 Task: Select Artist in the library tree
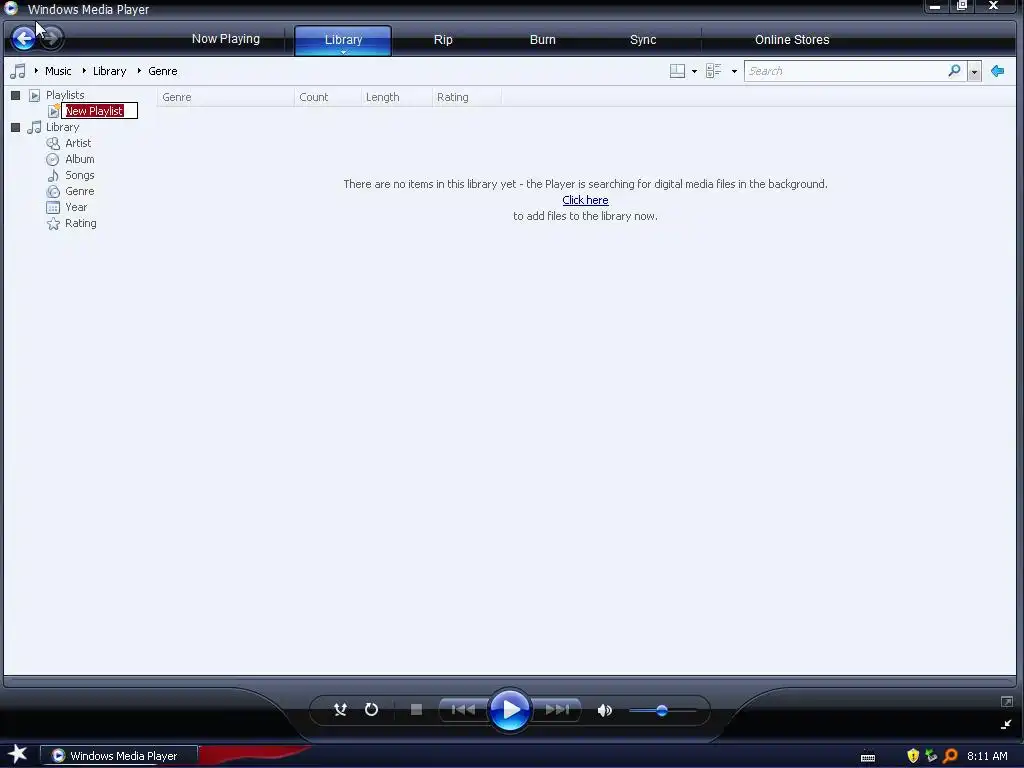[x=78, y=143]
